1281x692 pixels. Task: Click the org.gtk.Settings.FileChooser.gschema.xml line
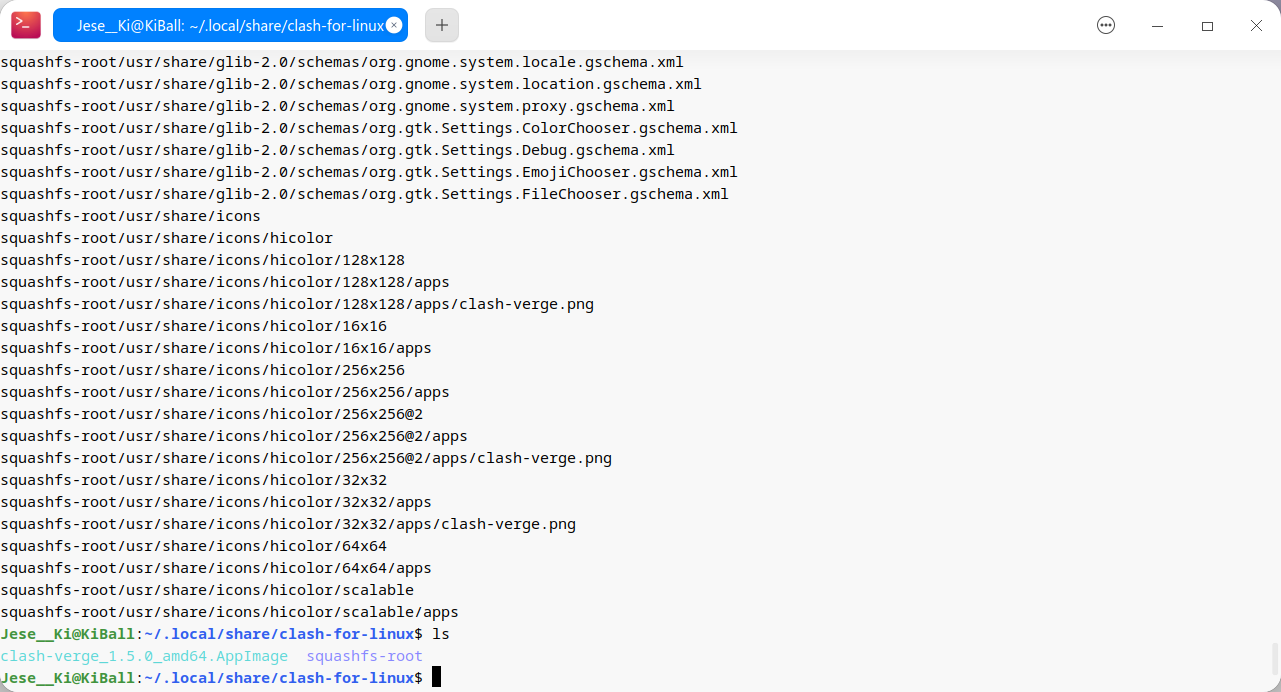tap(364, 194)
